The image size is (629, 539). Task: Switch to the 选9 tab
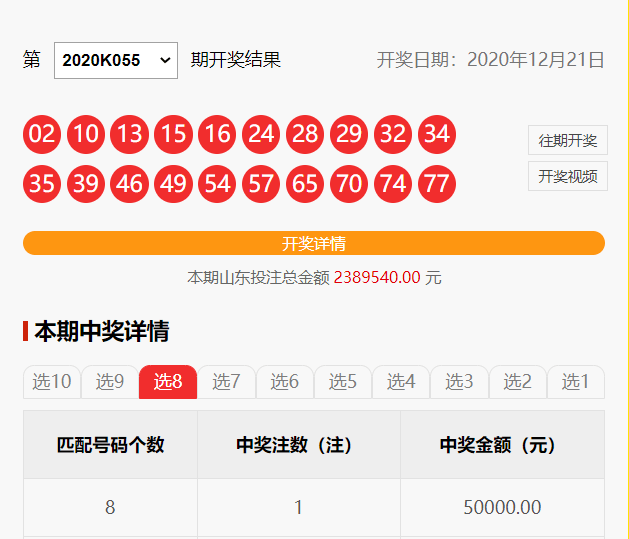110,381
